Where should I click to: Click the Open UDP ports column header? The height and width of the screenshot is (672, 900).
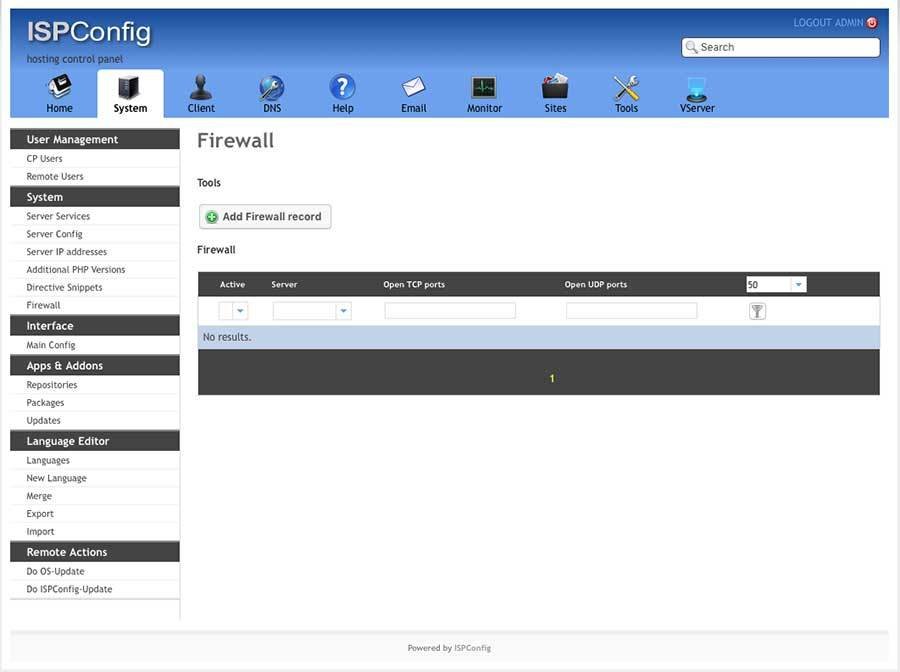coord(595,285)
